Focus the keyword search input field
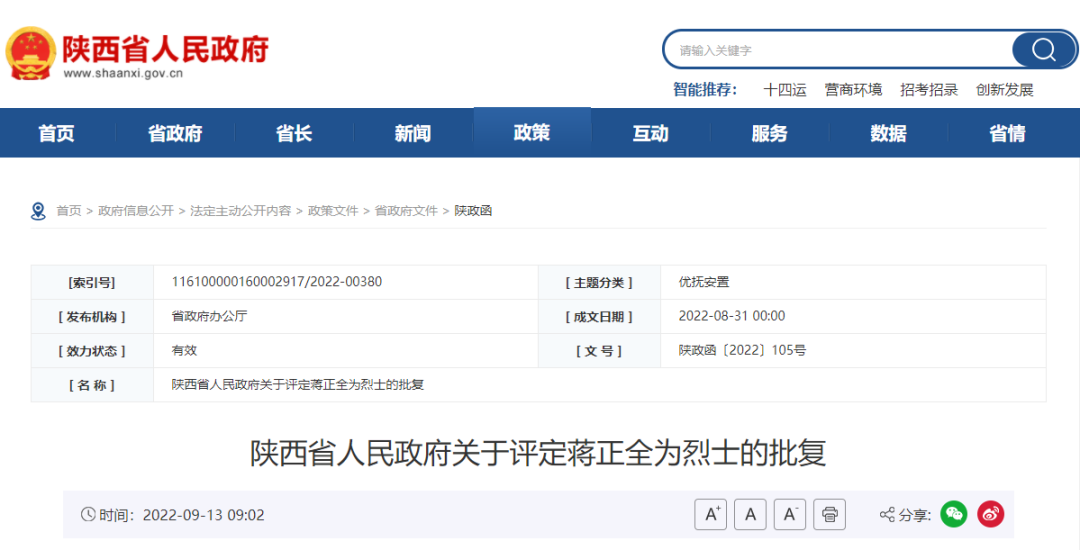This screenshot has width=1080, height=550. click(840, 50)
